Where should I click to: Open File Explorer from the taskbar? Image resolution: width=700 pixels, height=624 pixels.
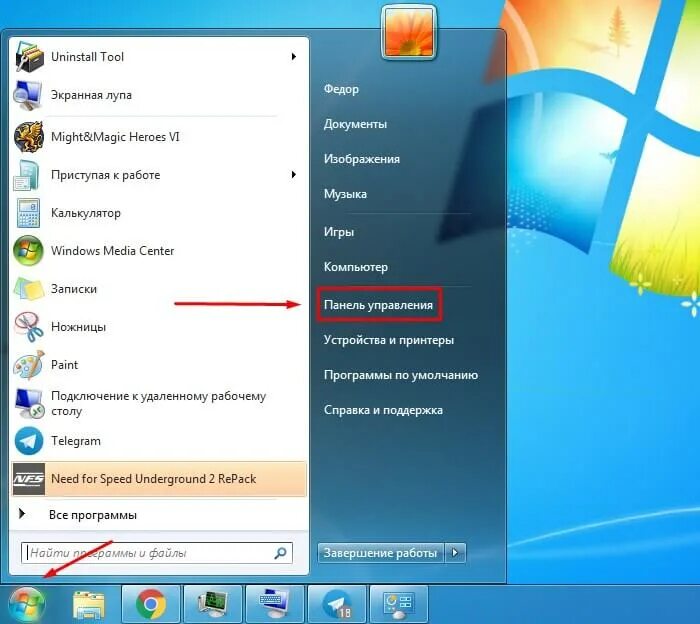coord(89,604)
